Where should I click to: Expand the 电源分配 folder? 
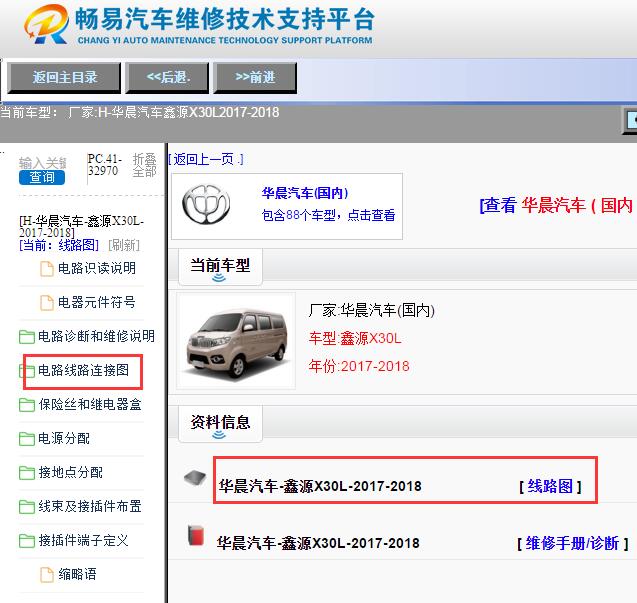pos(64,439)
